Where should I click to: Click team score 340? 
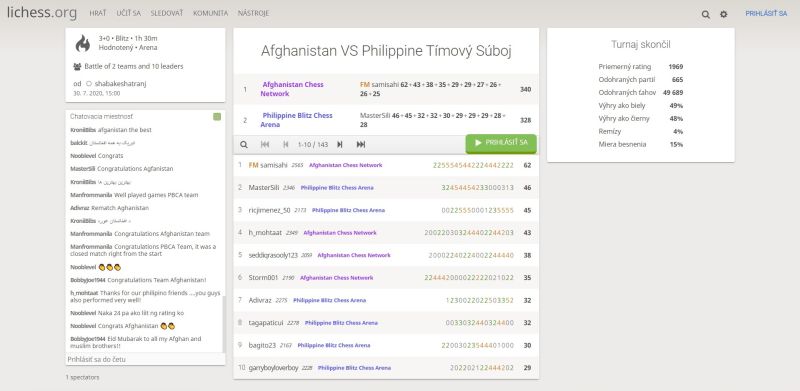tap(526, 89)
